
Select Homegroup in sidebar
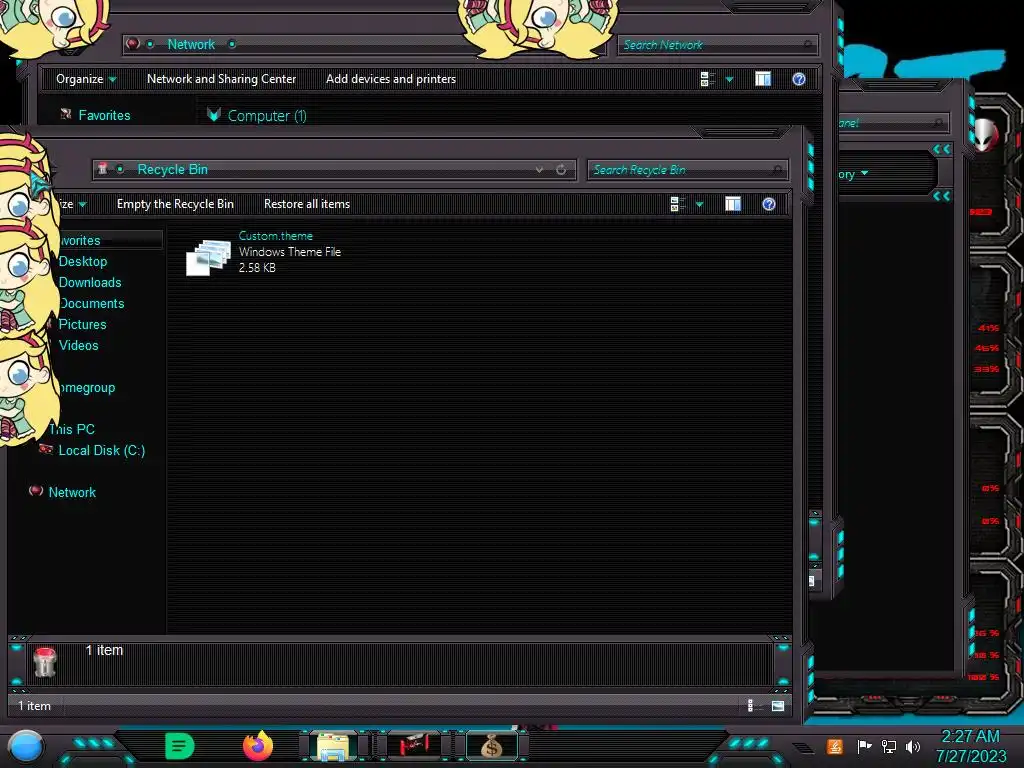point(87,387)
